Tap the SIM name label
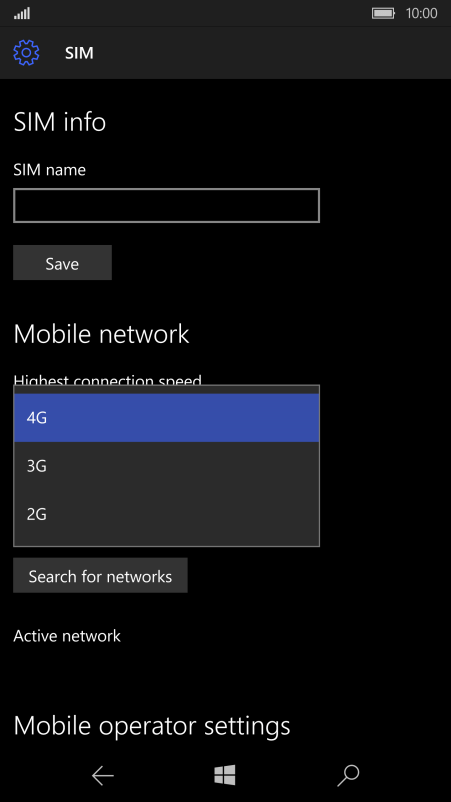The height and width of the screenshot is (802, 451). pos(50,170)
